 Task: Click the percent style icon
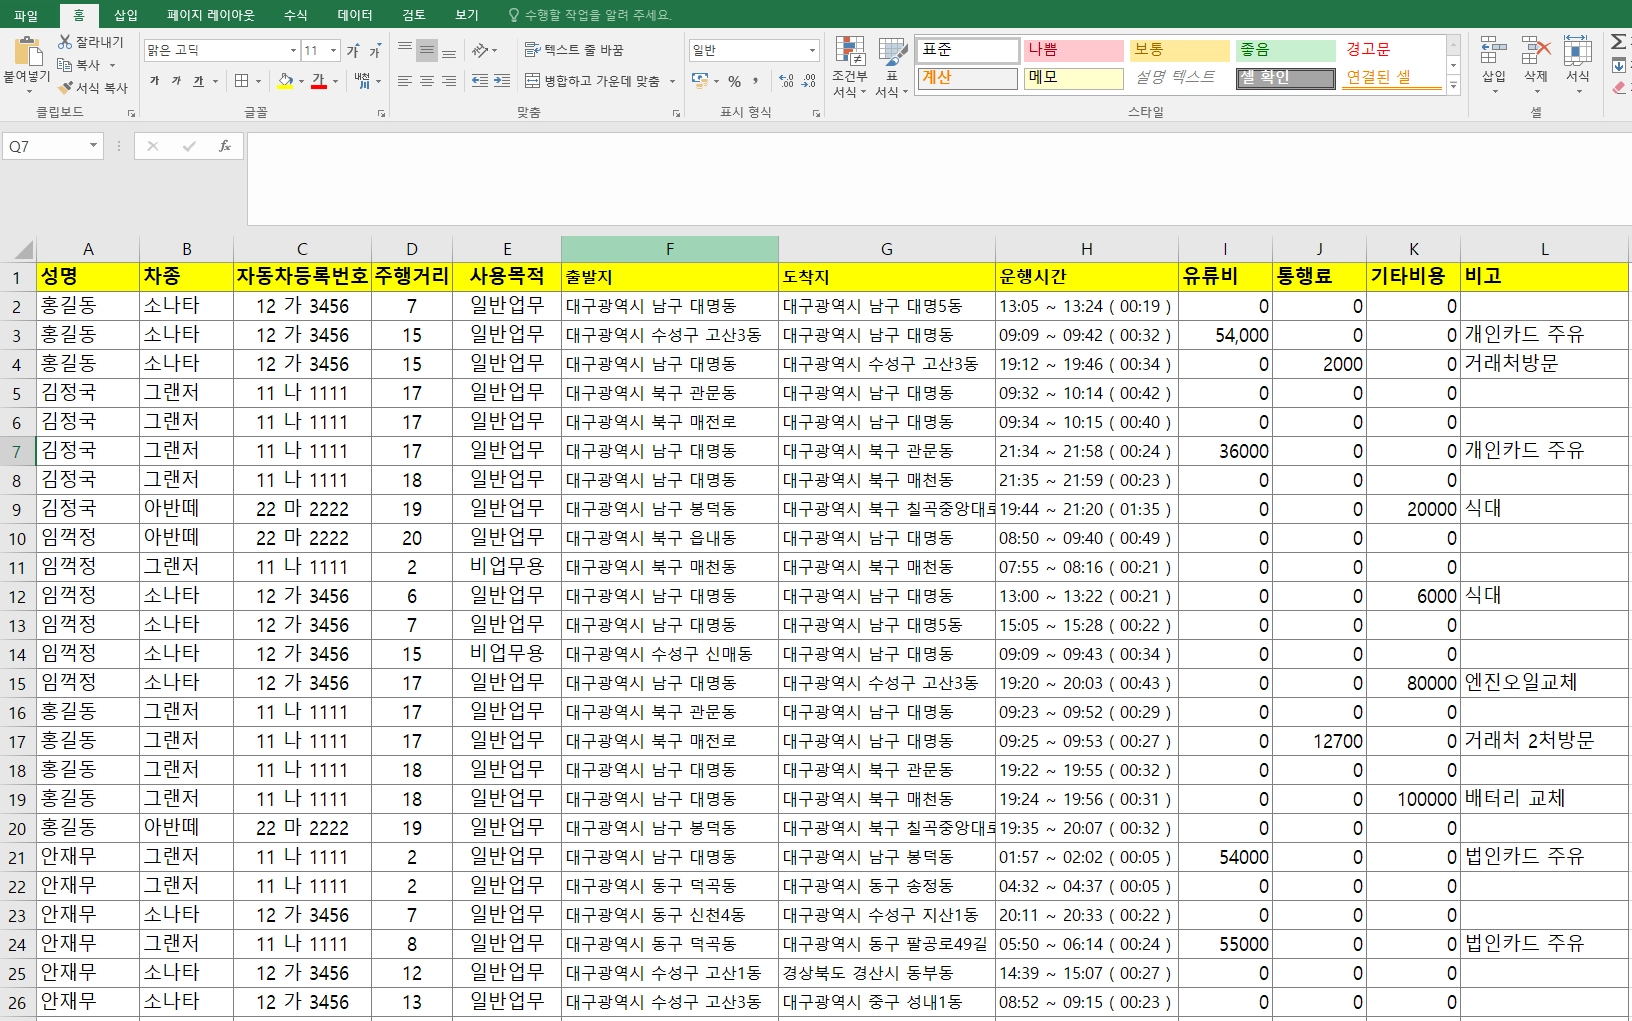(x=734, y=81)
